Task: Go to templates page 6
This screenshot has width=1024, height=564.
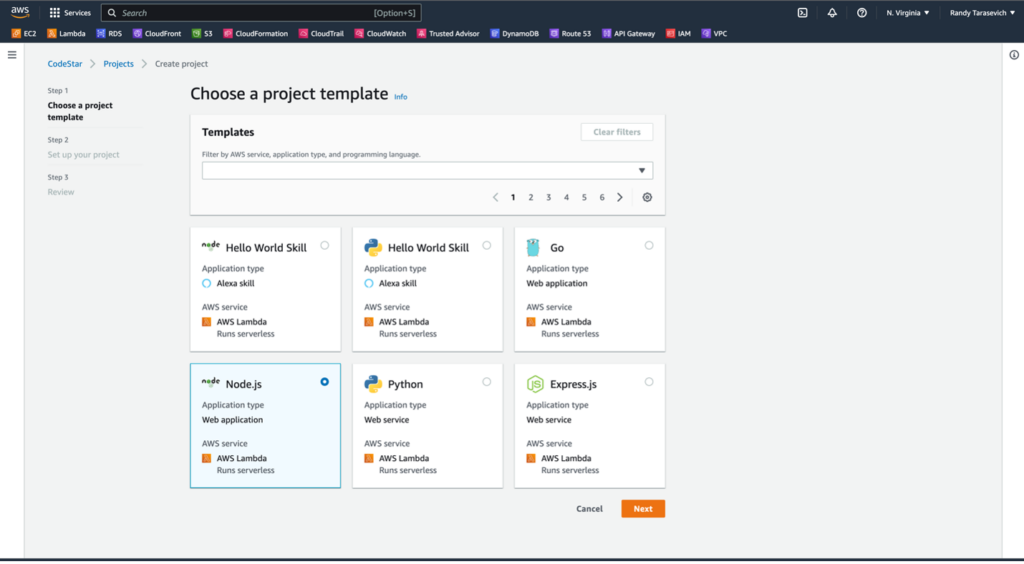Action: (602, 197)
